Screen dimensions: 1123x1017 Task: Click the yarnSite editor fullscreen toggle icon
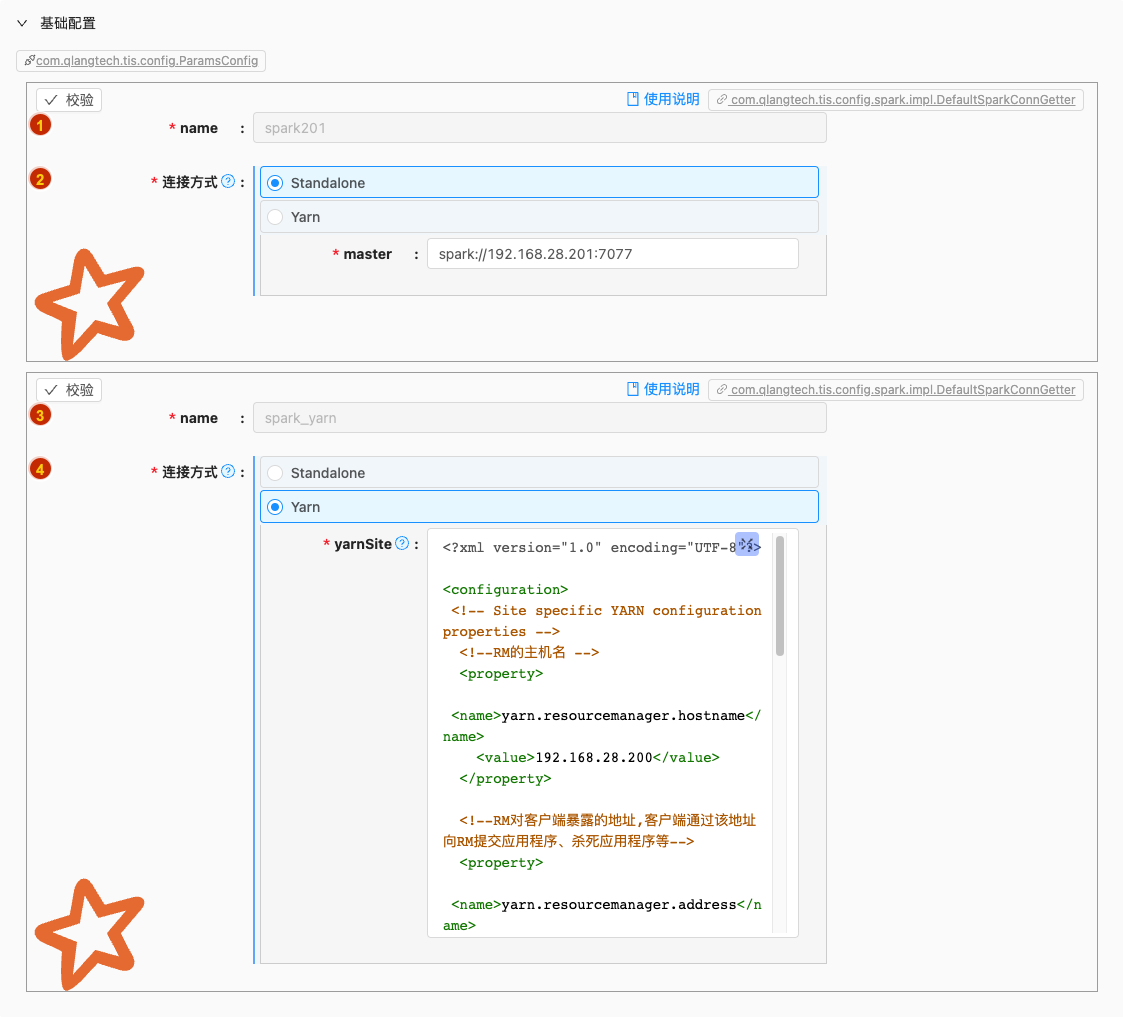coord(747,544)
